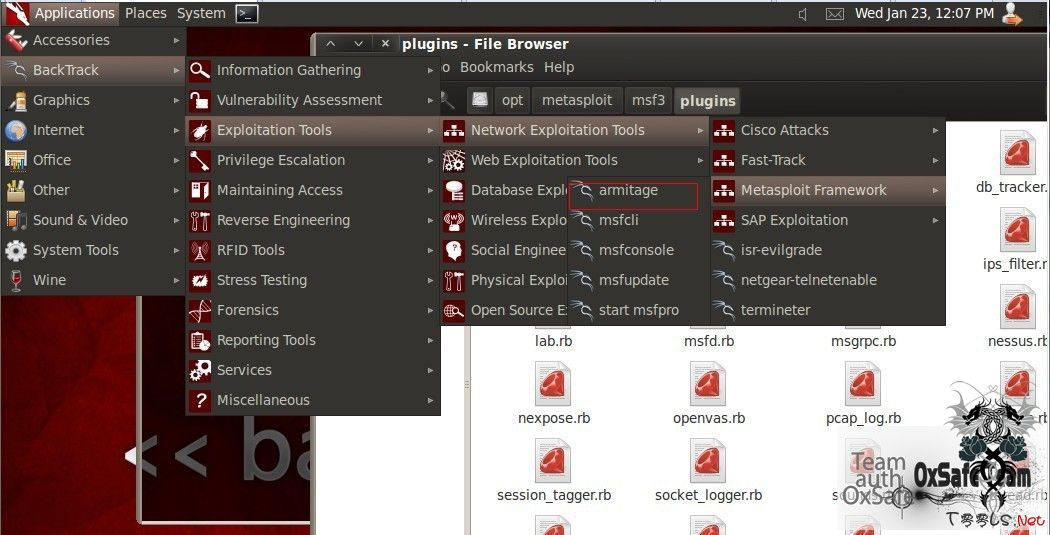Click the RFID Tools antenna icon
1050x535 pixels.
coord(200,250)
